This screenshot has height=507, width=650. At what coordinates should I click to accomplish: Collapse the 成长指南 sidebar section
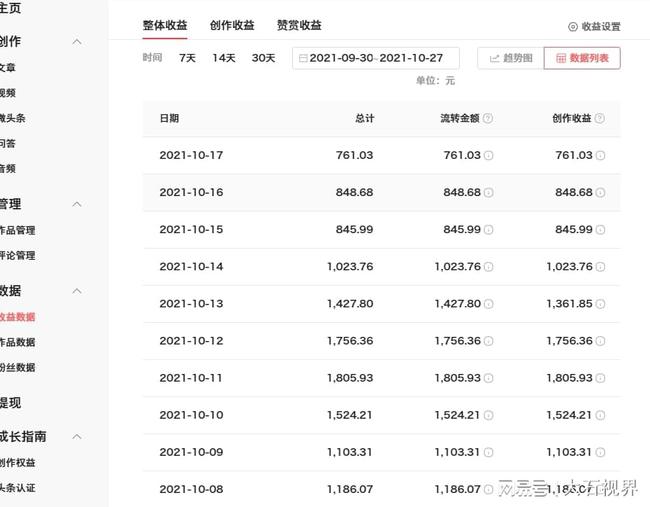77,437
